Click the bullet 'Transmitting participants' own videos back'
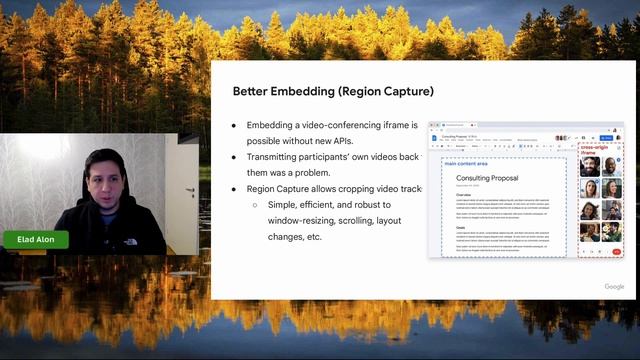This screenshot has width=640, height=360. pyautogui.click(x=333, y=157)
